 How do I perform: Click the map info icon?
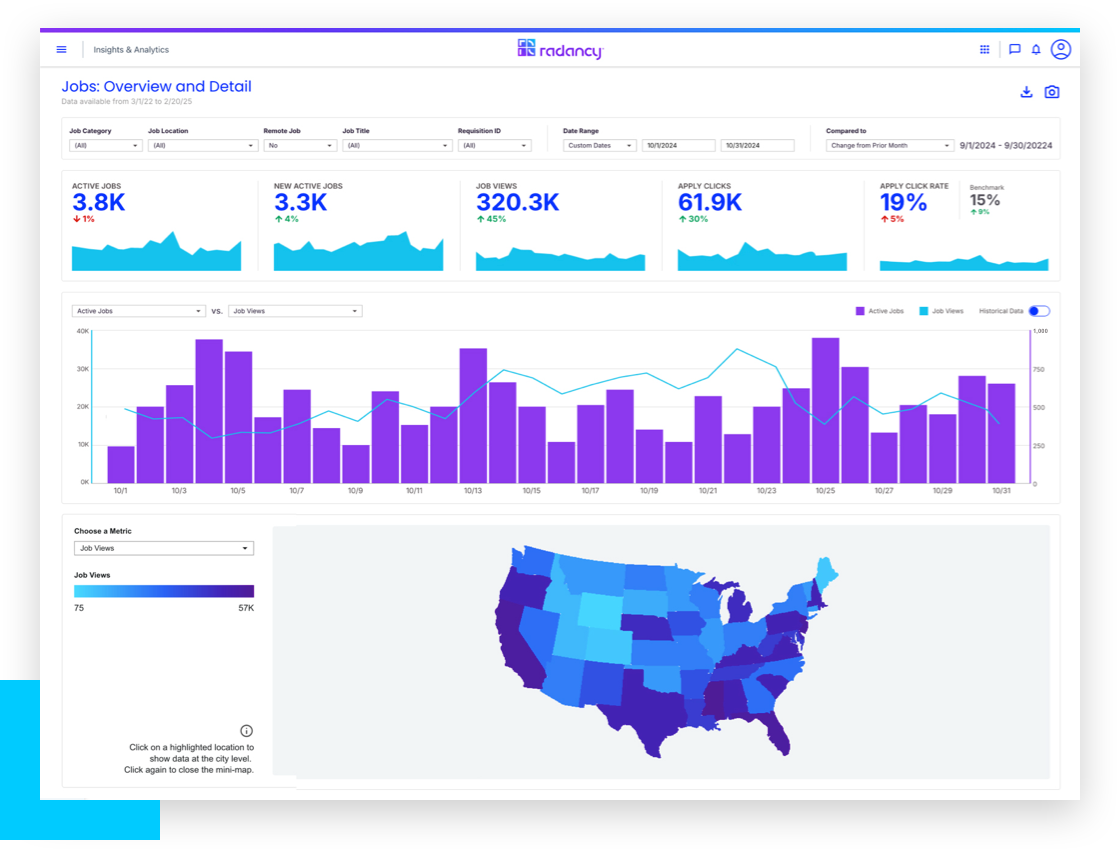tap(247, 731)
